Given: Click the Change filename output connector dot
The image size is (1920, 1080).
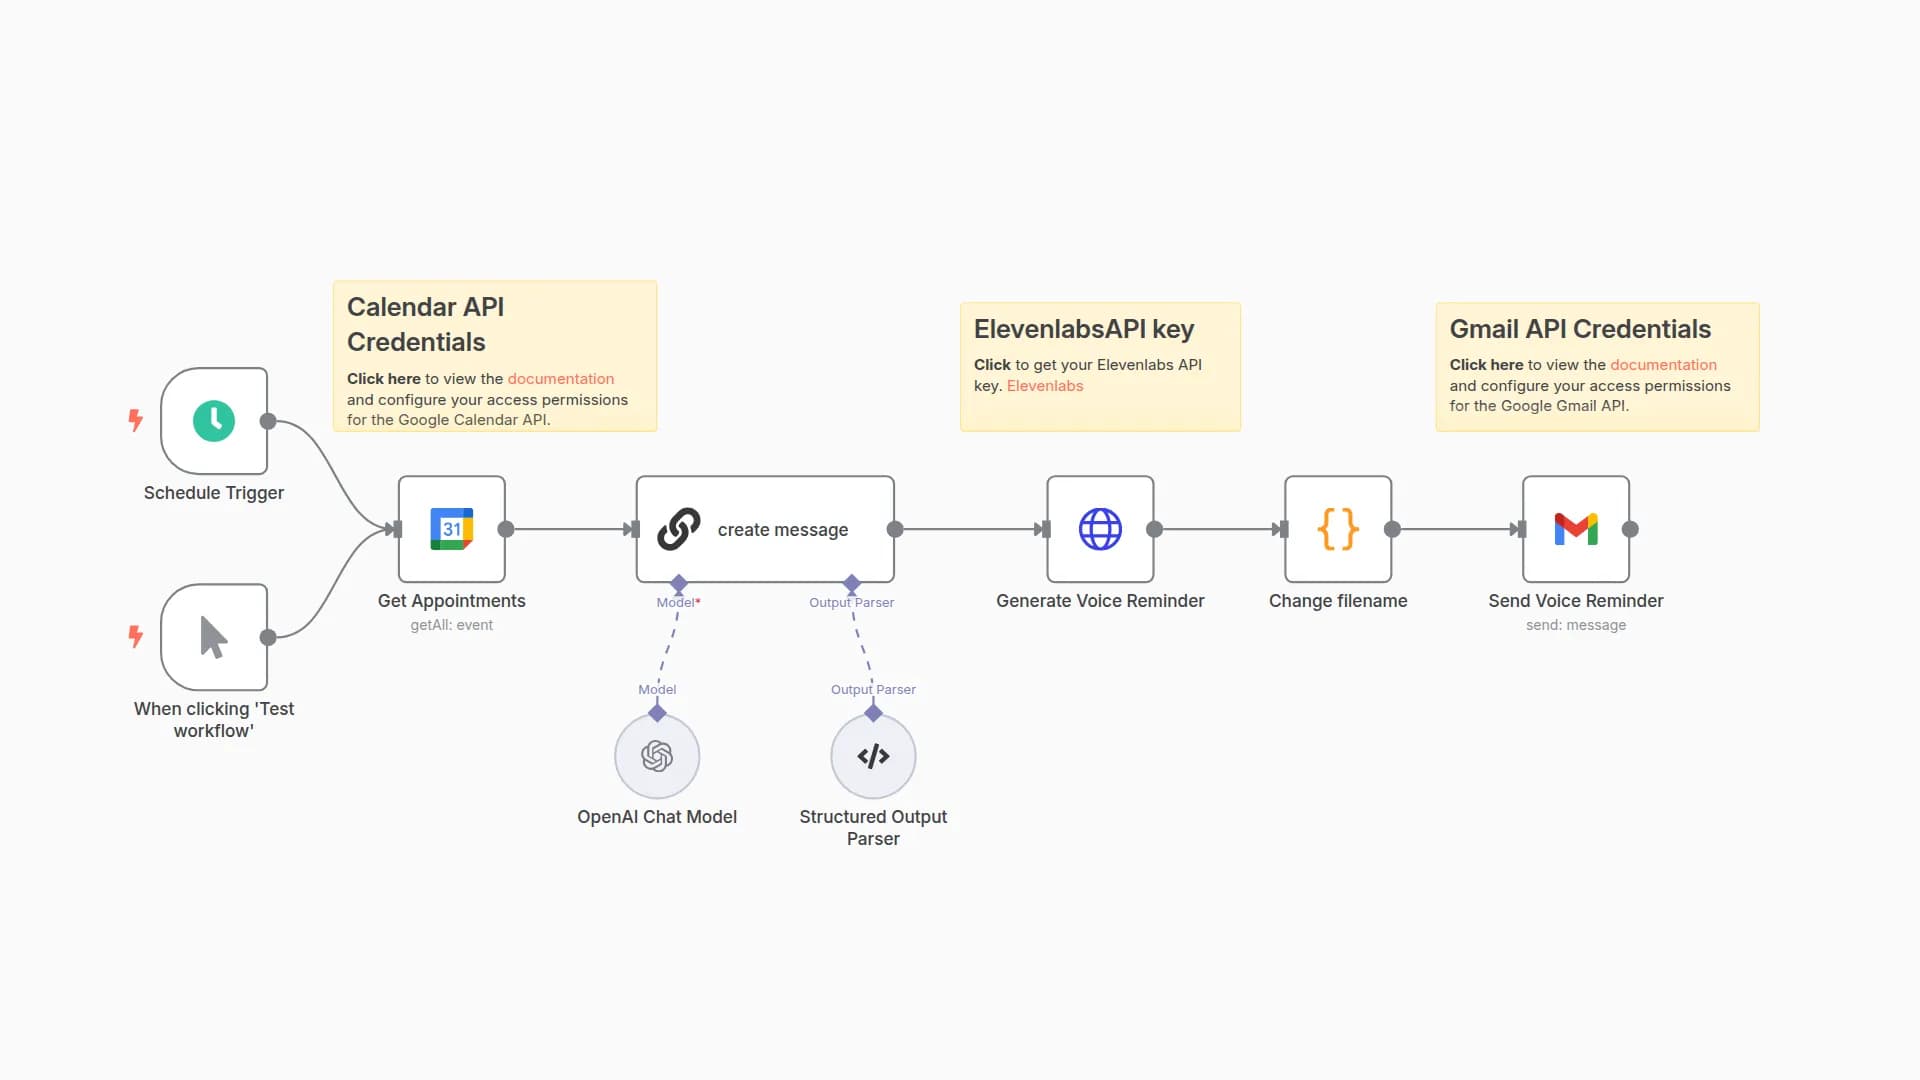Looking at the screenshot, I should tap(1393, 529).
